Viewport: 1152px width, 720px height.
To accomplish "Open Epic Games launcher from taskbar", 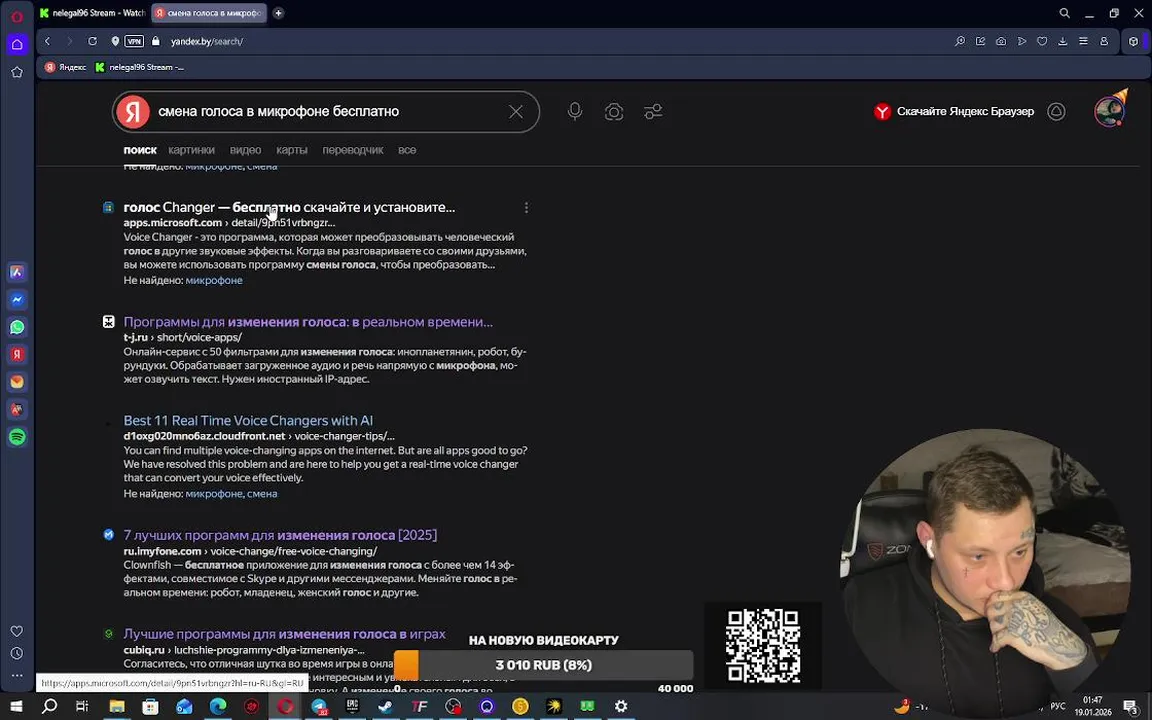I will click(352, 707).
